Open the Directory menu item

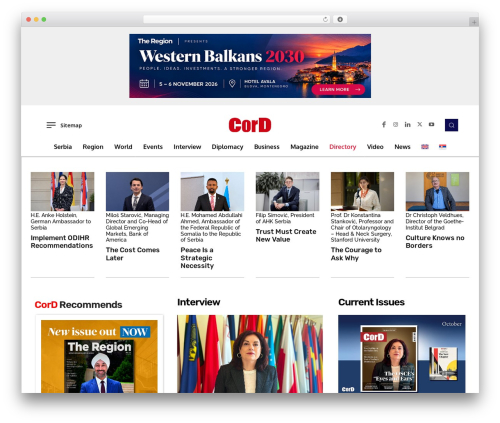tap(343, 147)
